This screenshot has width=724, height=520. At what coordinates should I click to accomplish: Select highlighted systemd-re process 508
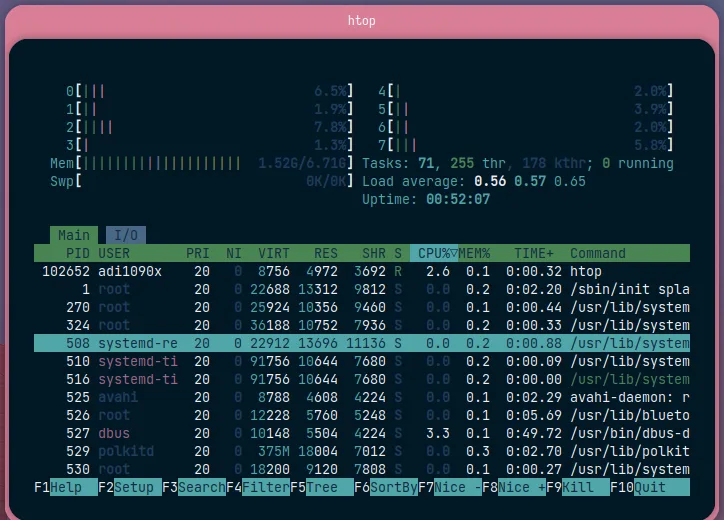click(x=362, y=343)
